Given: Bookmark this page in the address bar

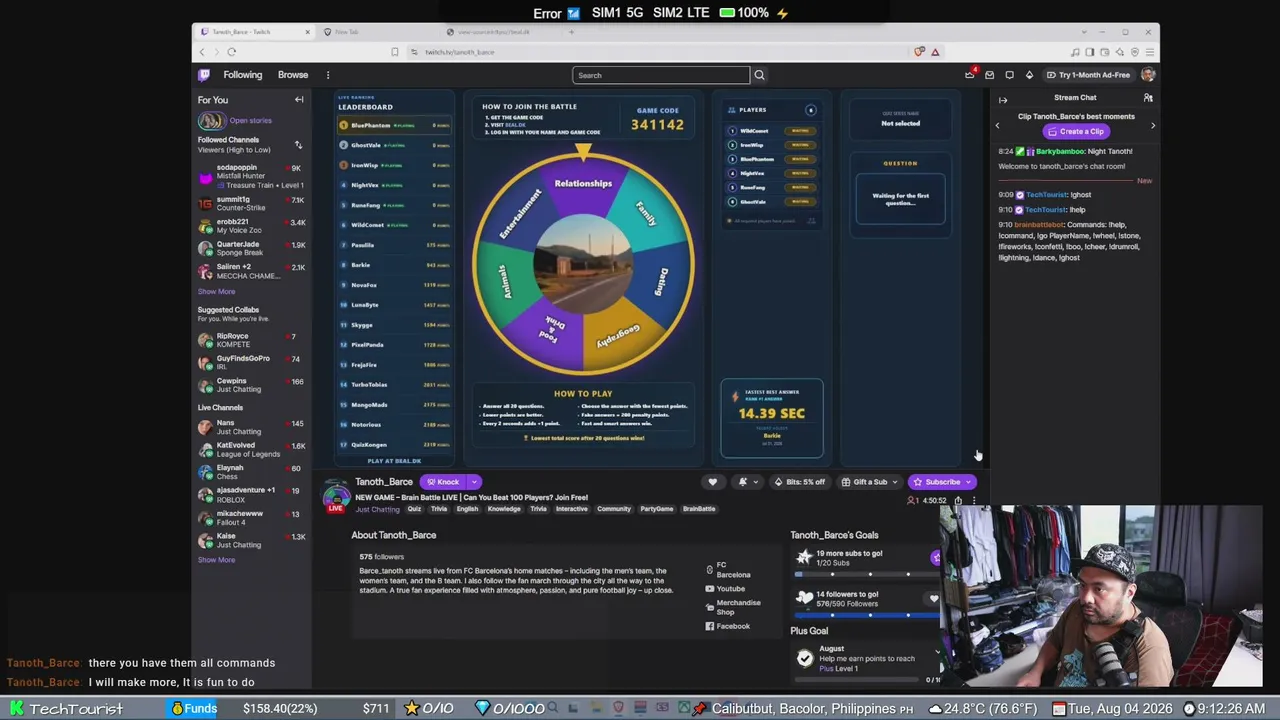Looking at the screenshot, I should click(x=395, y=52).
